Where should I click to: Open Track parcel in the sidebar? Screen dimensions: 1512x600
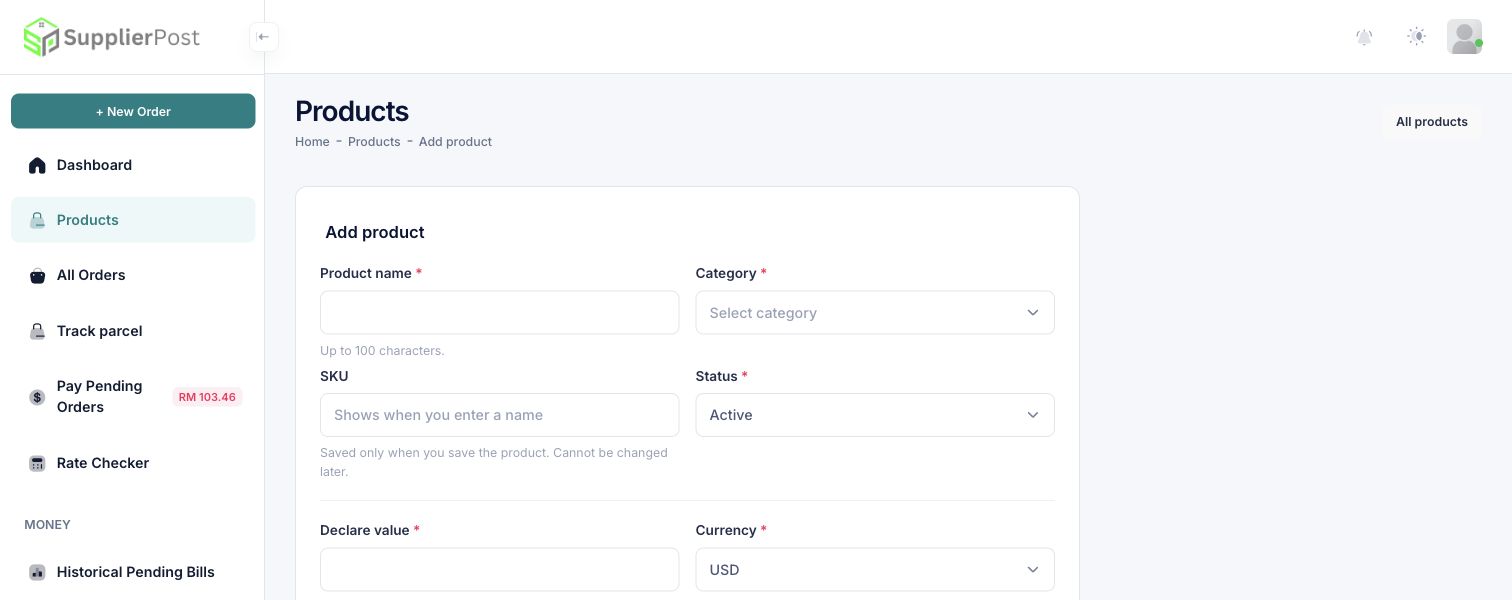point(133,331)
